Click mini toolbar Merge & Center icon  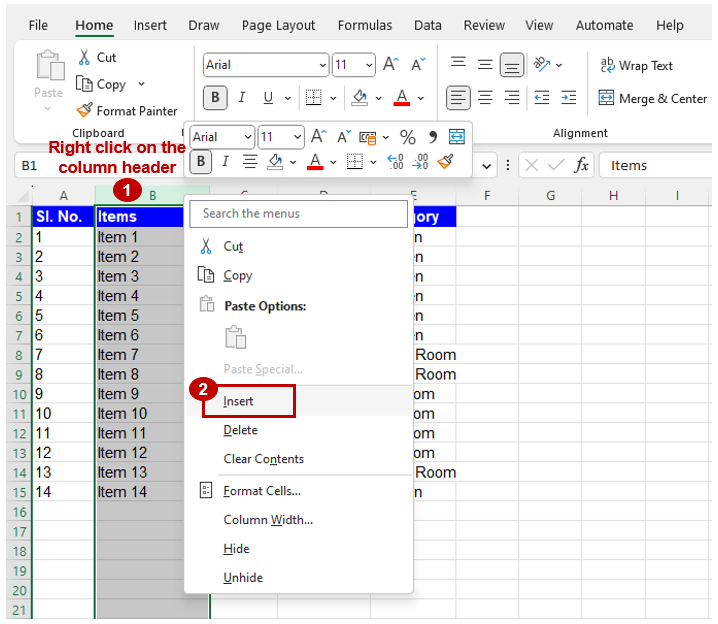point(457,136)
